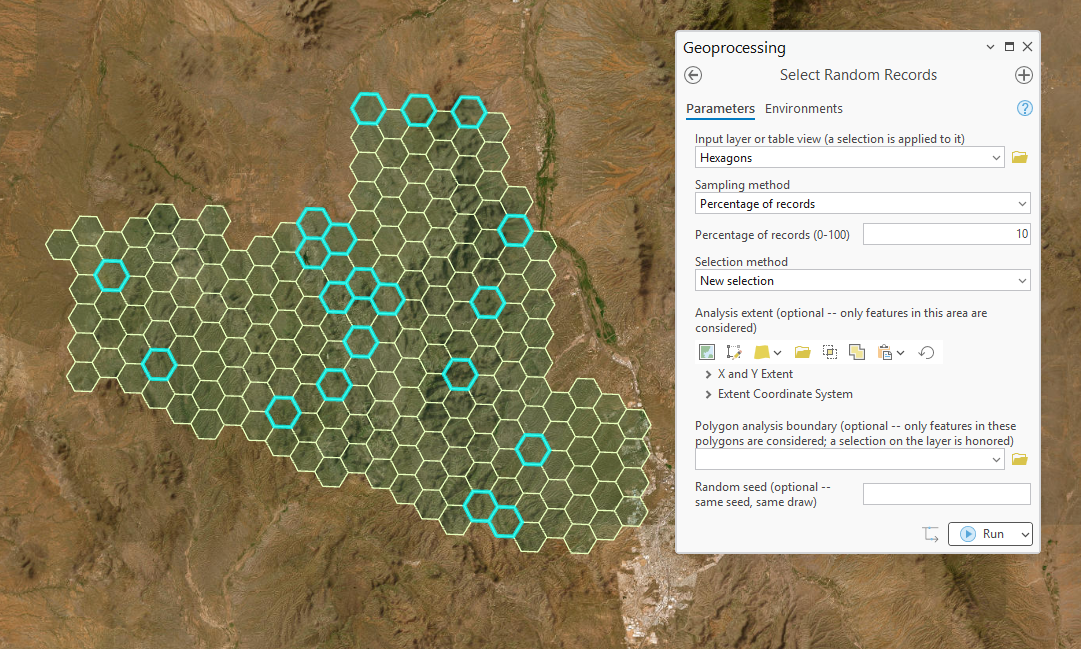Open the Sampling method dropdown
The width and height of the screenshot is (1081, 649).
[x=1022, y=204]
